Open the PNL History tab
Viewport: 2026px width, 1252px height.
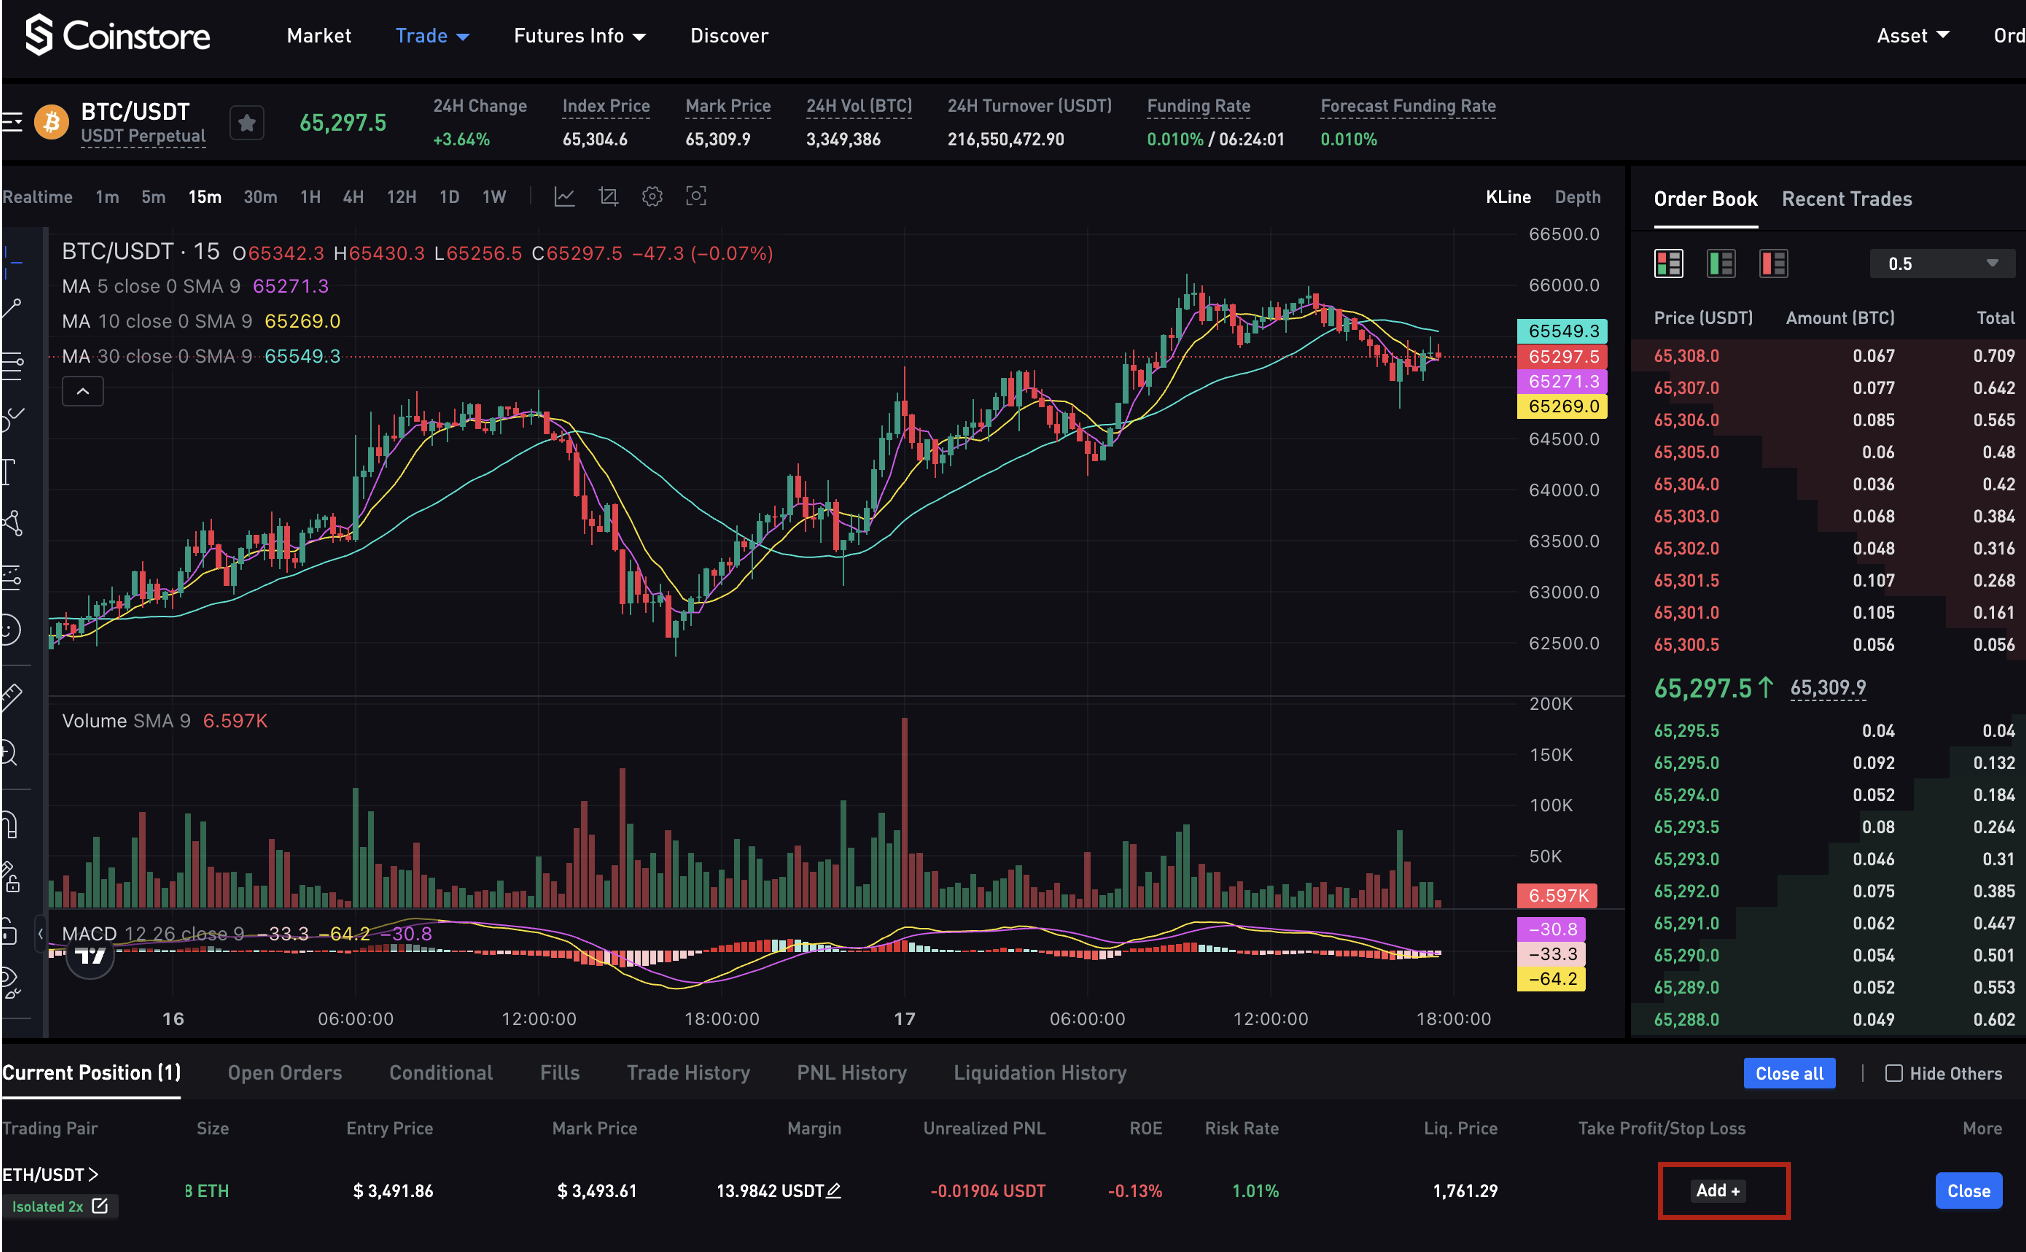852,1073
